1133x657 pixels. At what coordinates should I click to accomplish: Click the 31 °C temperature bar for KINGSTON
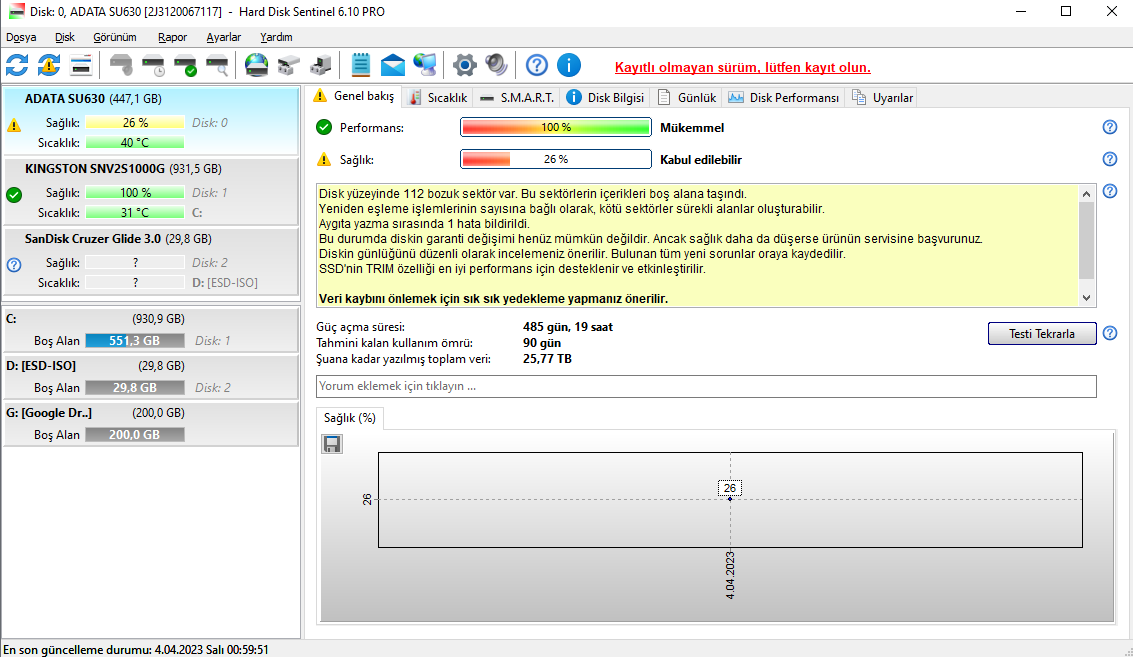pyautogui.click(x=134, y=212)
